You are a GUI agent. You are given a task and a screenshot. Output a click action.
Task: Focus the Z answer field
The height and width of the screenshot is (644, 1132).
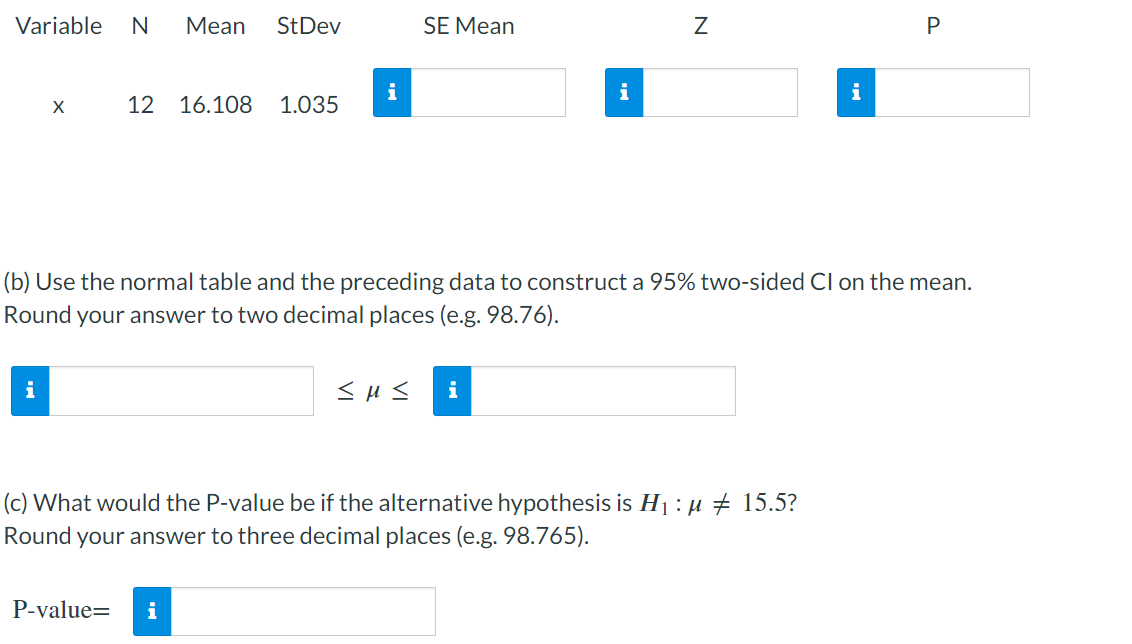point(720,92)
